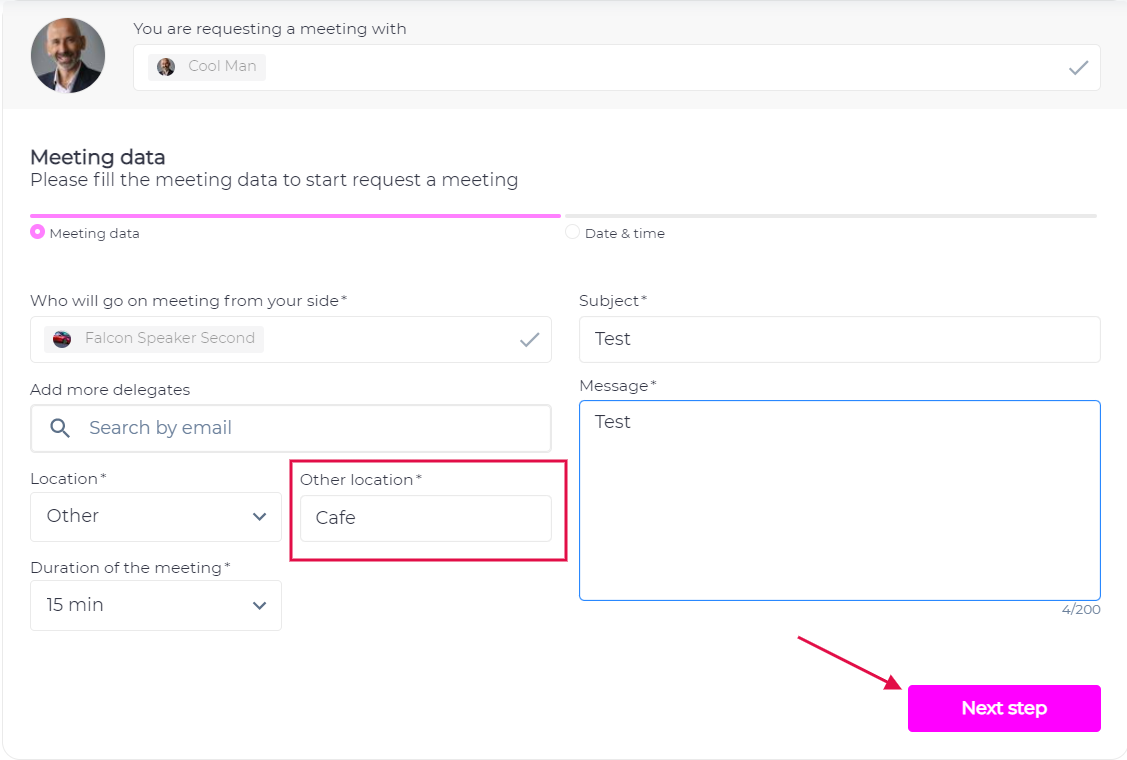Viewport: 1127px width, 760px height.
Task: Click the 'Location*' field label
Action: click(68, 479)
